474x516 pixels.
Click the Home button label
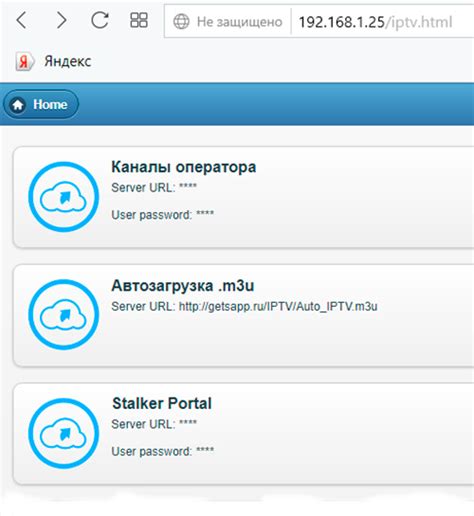[x=50, y=105]
